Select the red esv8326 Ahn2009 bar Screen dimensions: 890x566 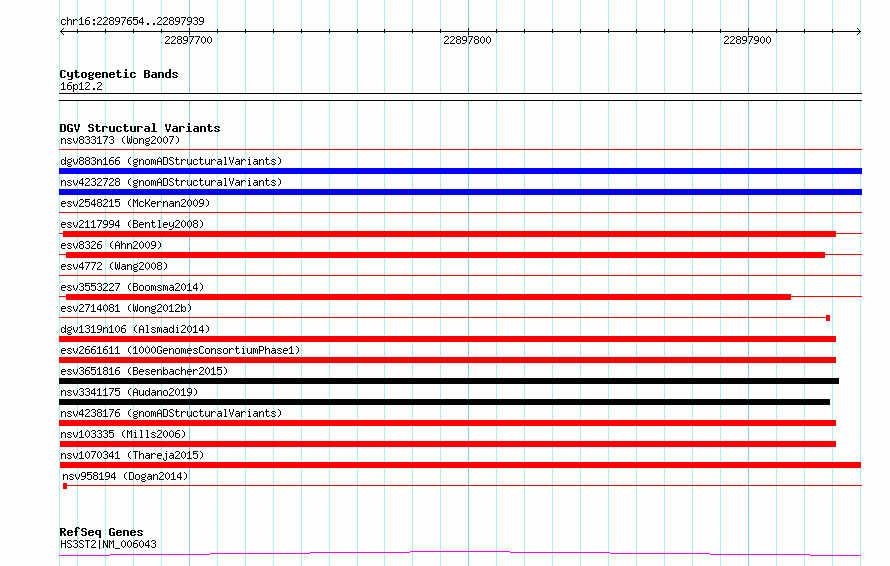click(445, 255)
